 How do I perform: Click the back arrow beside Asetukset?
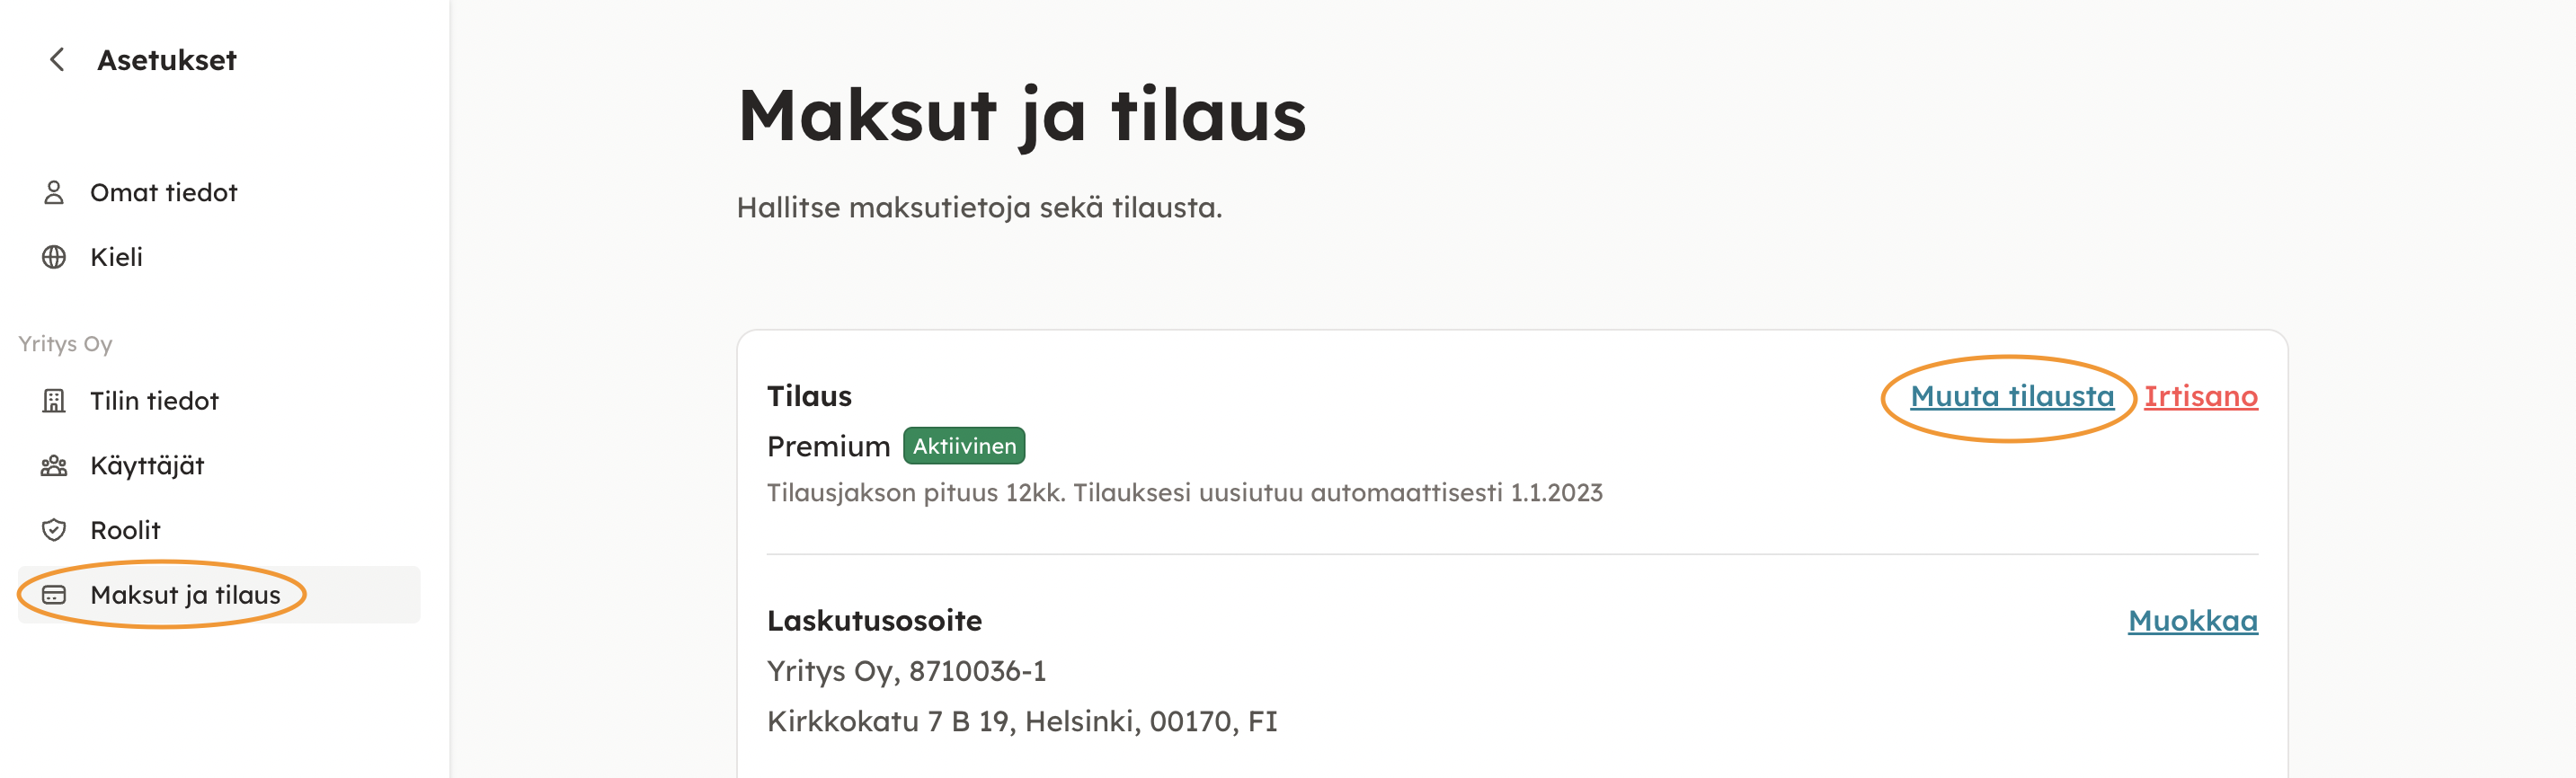pyautogui.click(x=57, y=60)
